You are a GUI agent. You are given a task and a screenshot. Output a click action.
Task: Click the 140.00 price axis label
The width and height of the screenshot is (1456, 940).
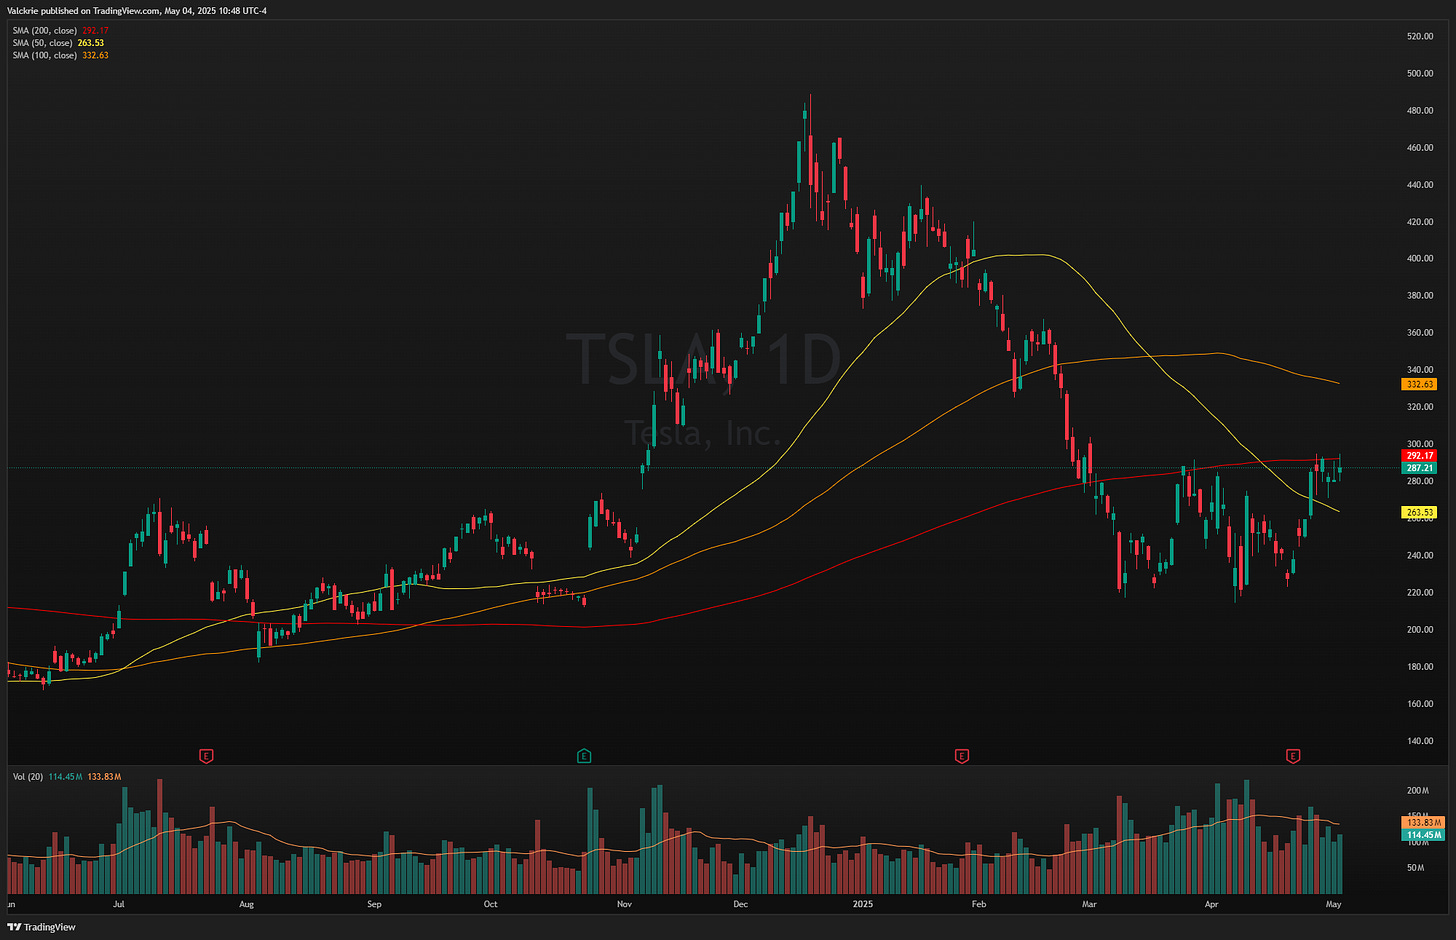(1420, 741)
